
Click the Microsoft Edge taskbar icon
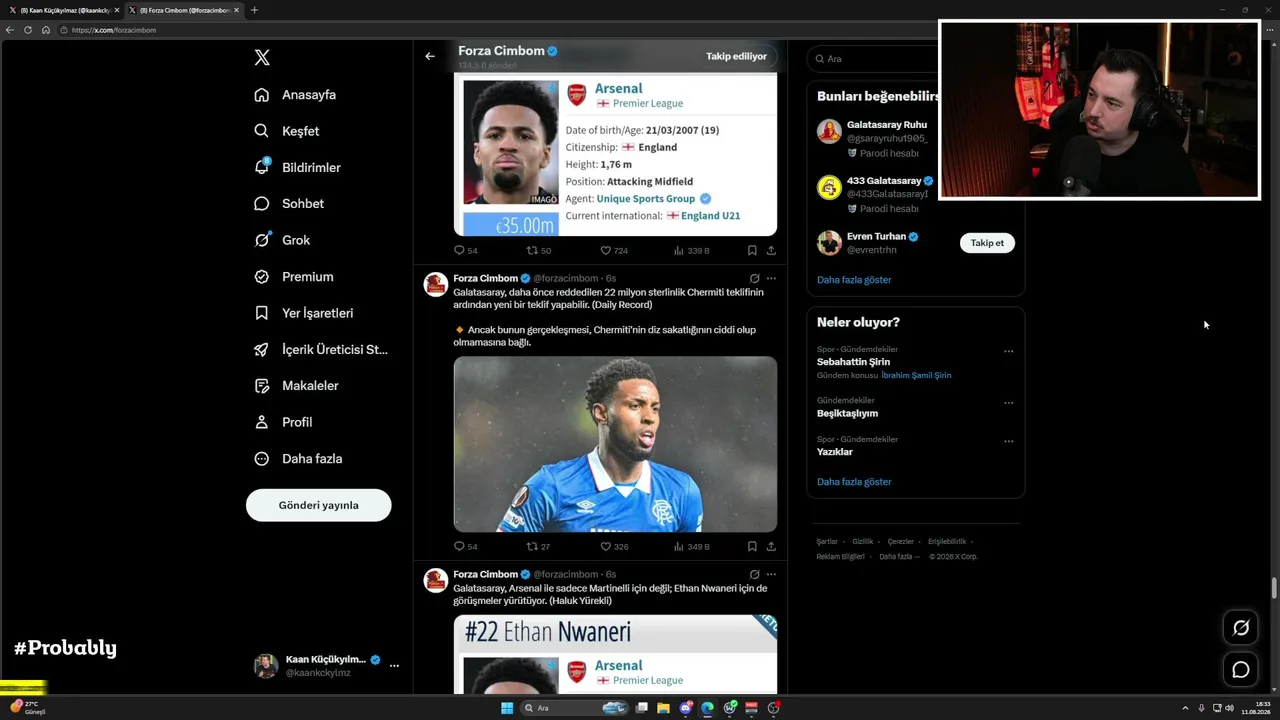pos(707,708)
